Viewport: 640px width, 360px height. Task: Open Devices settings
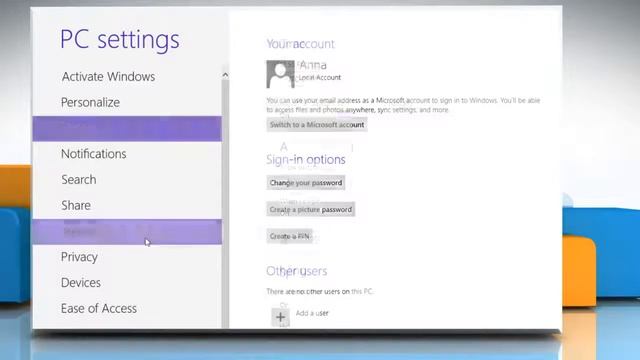pos(81,282)
